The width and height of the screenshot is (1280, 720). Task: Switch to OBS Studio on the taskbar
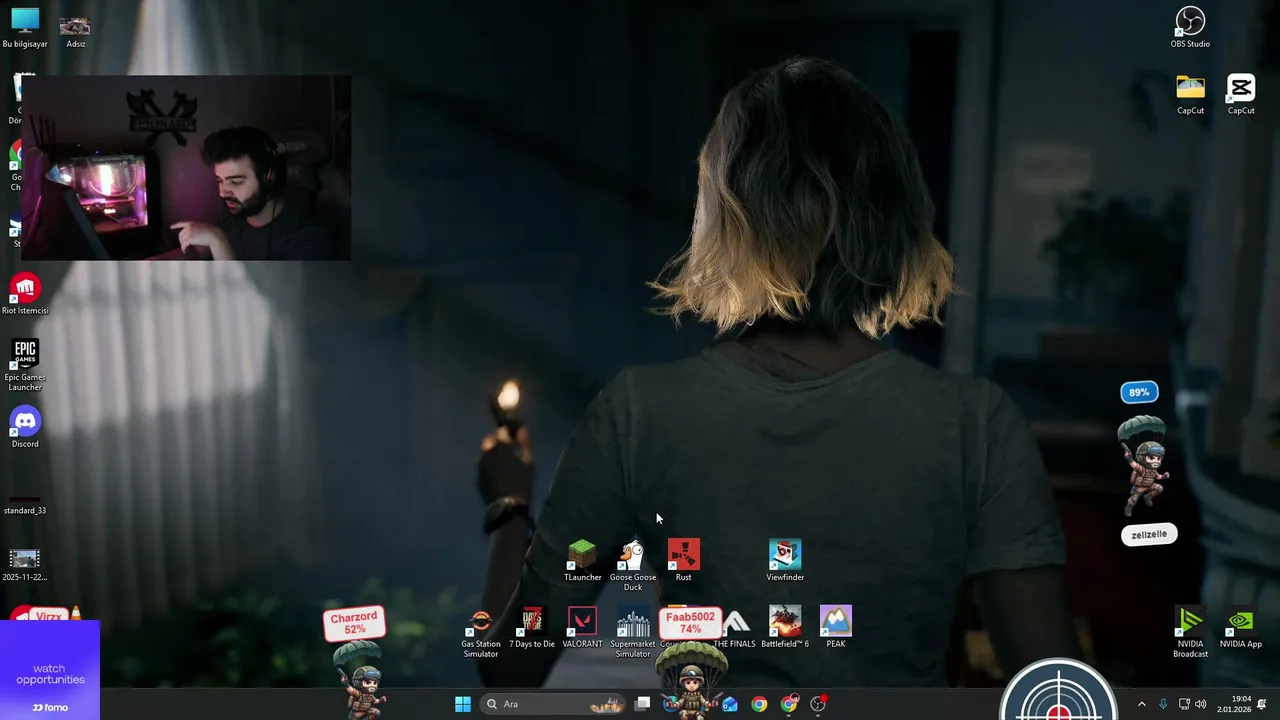(818, 704)
